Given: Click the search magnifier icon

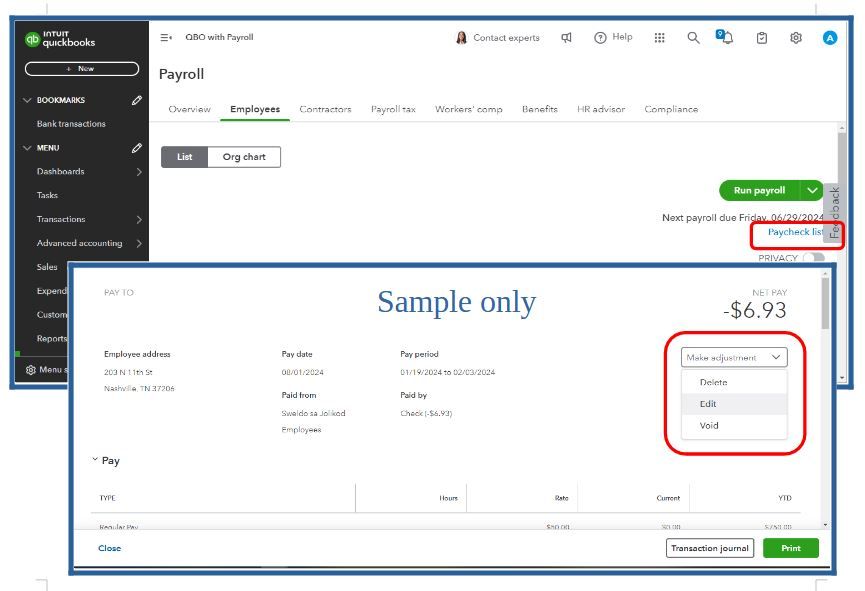Looking at the screenshot, I should (x=693, y=38).
